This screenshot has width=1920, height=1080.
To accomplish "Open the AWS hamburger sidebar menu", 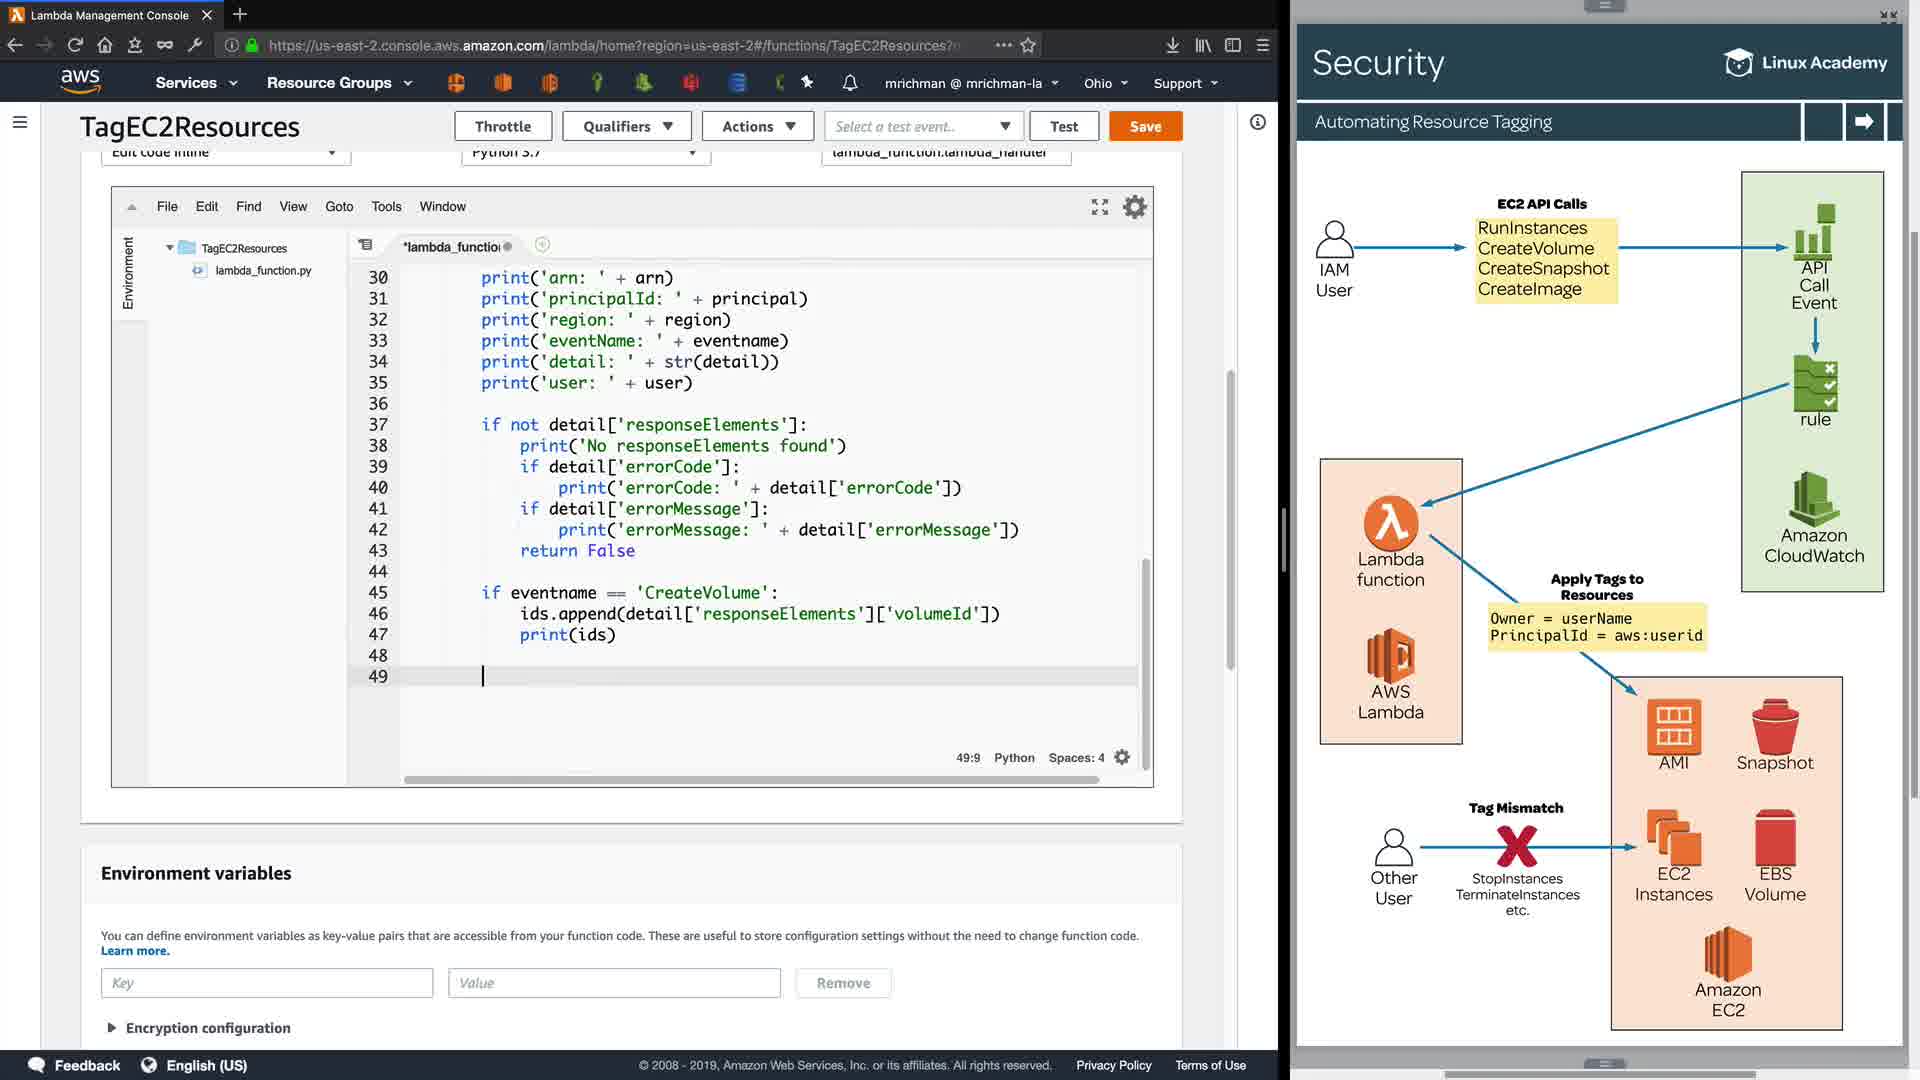I will click(20, 122).
